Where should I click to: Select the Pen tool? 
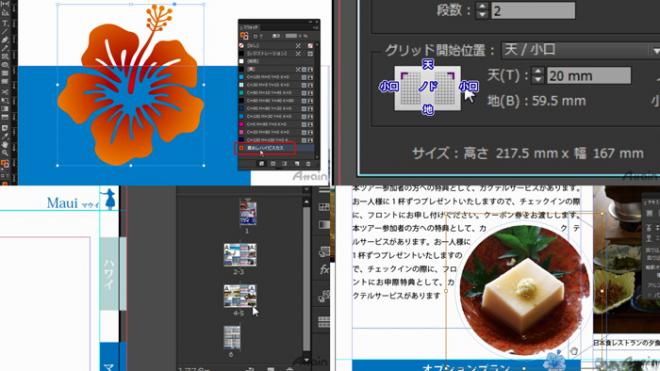click(5, 40)
